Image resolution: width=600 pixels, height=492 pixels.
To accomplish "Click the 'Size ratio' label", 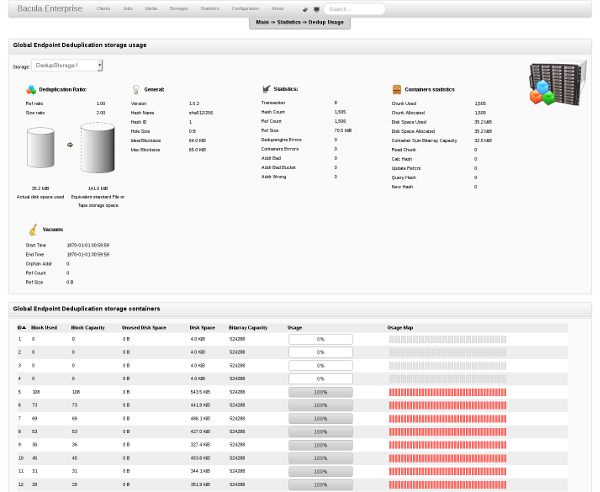I will pyautogui.click(x=35, y=113).
